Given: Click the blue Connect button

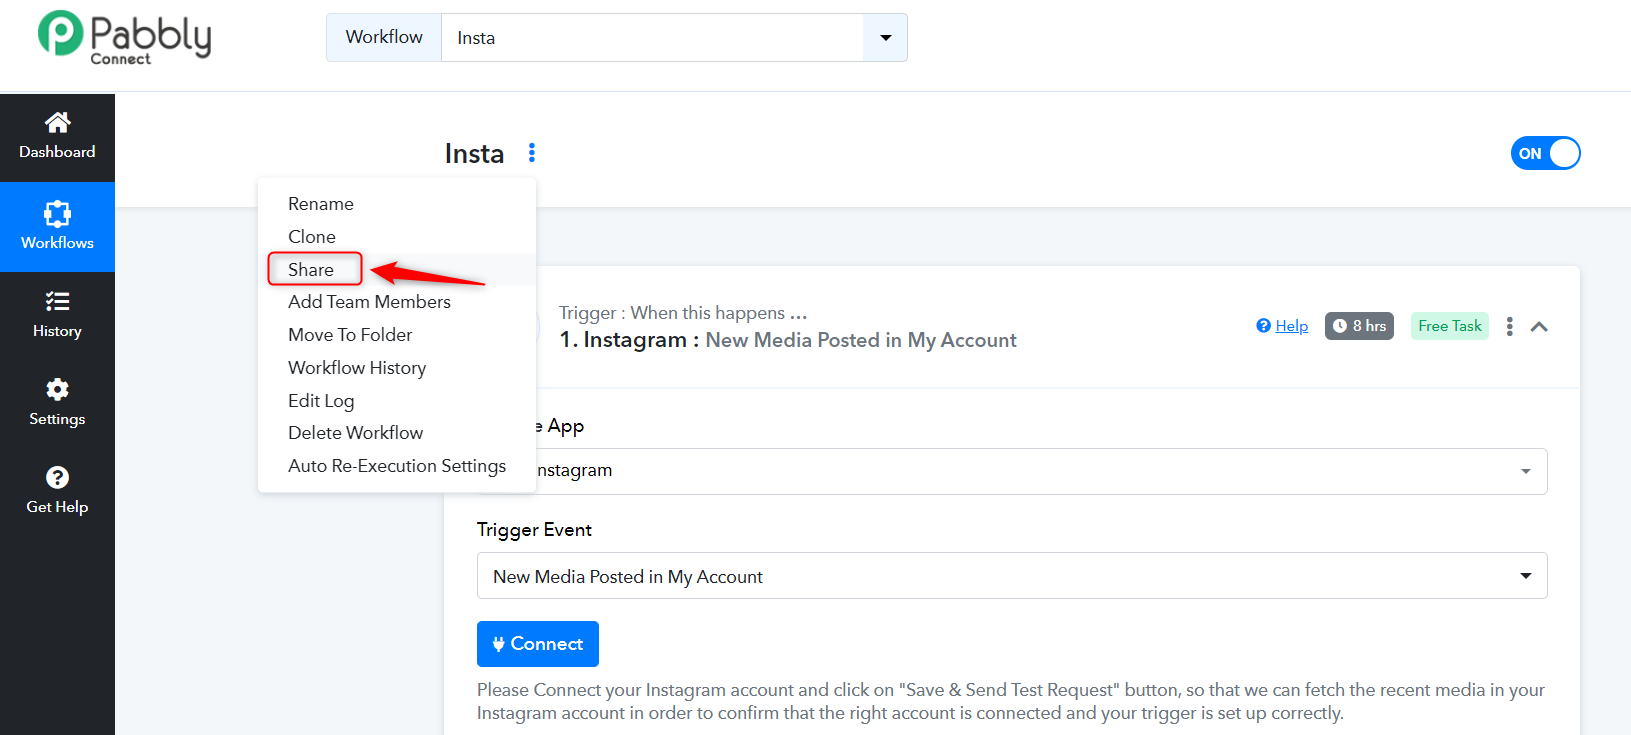Looking at the screenshot, I should pos(538,644).
